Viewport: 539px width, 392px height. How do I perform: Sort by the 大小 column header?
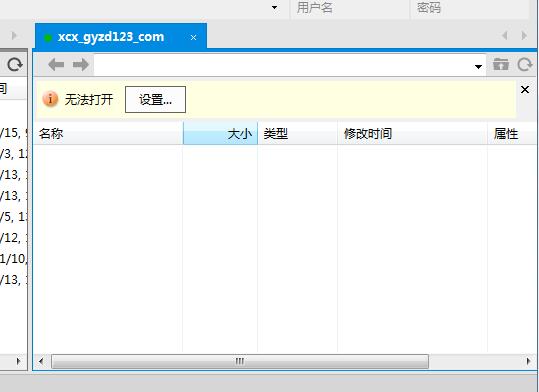coord(220,133)
